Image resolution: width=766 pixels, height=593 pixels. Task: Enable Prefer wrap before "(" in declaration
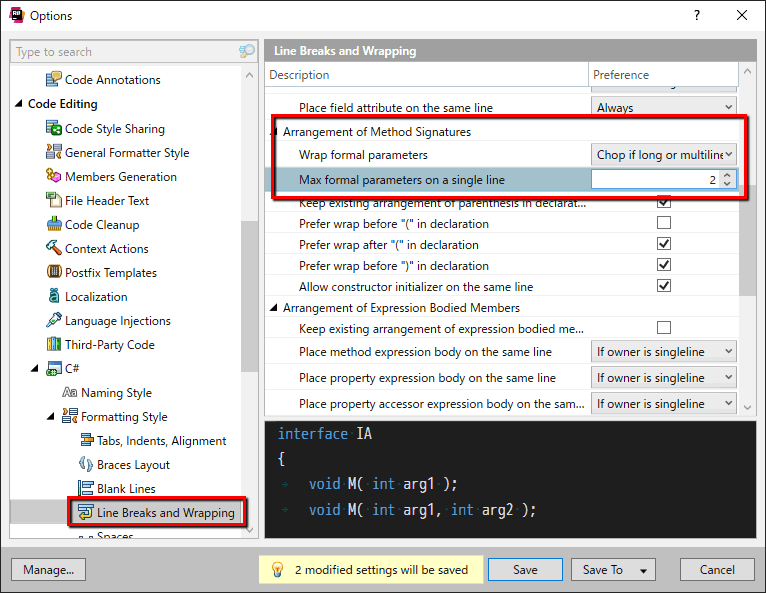[x=663, y=223]
